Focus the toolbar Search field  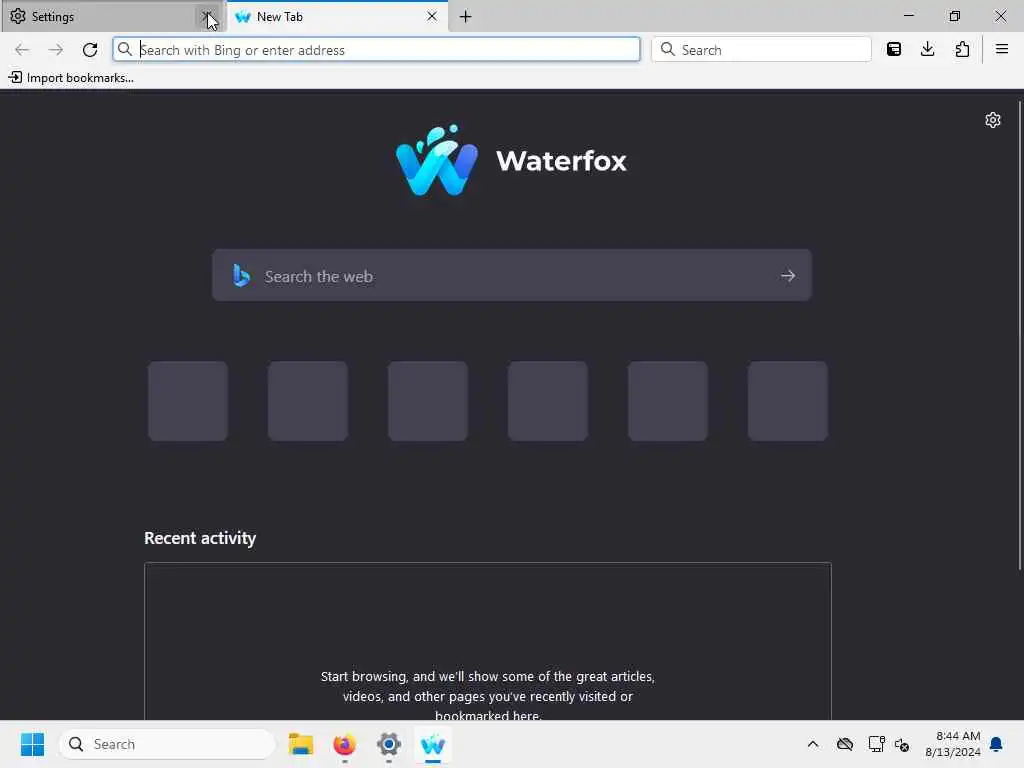point(761,50)
